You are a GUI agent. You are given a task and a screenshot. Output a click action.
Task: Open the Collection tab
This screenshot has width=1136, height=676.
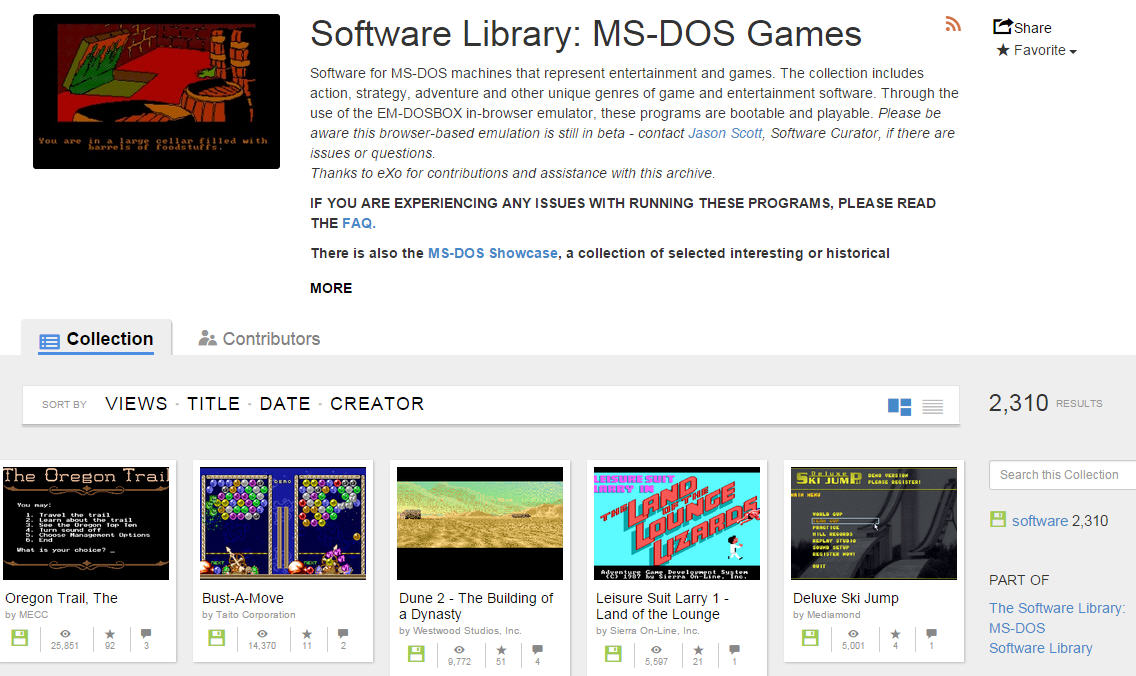click(x=96, y=338)
